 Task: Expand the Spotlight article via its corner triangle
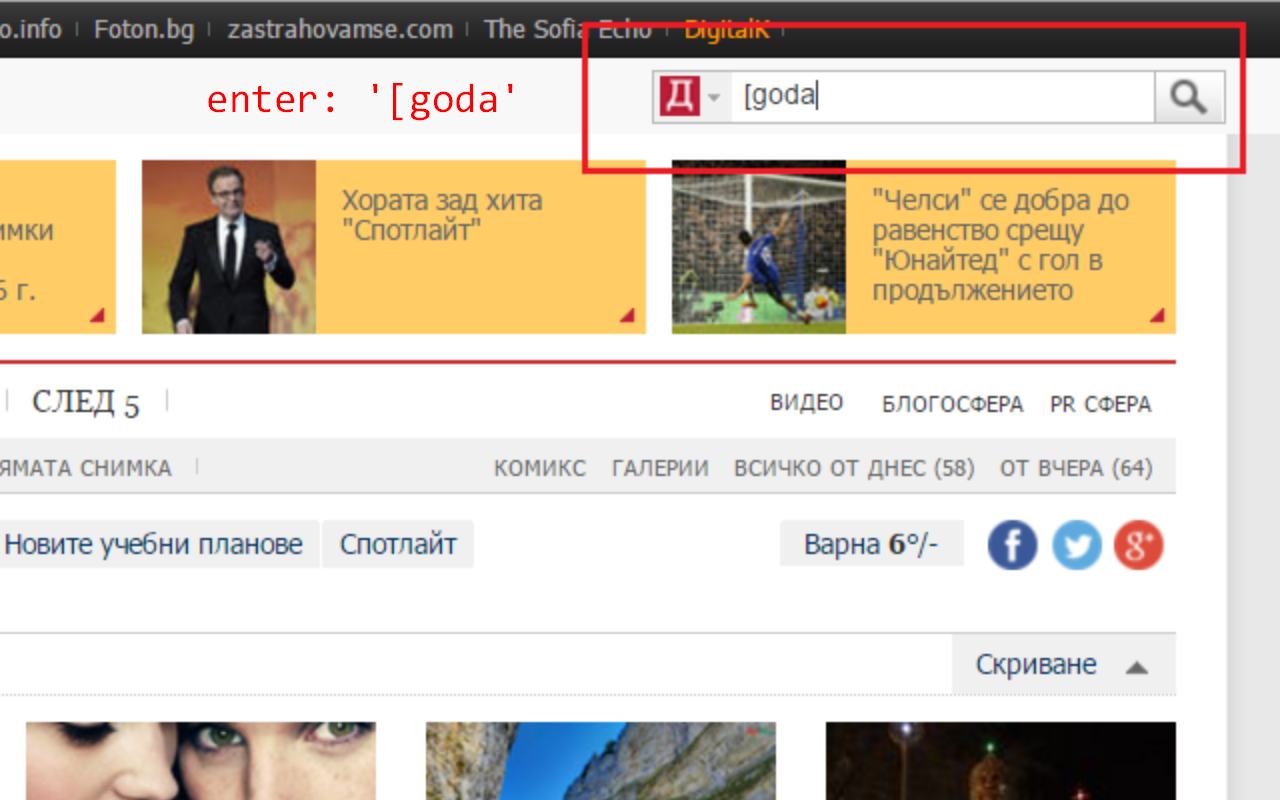pyautogui.click(x=629, y=317)
